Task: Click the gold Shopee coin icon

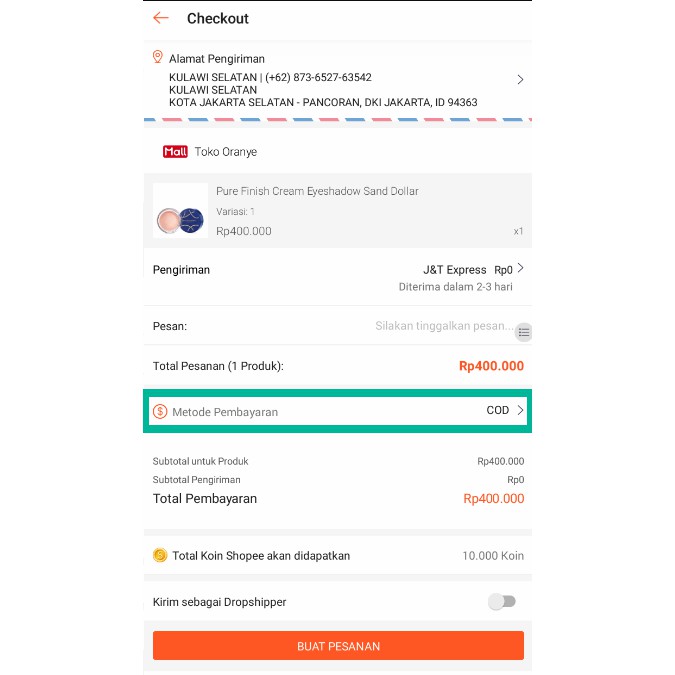Action: tap(160, 555)
